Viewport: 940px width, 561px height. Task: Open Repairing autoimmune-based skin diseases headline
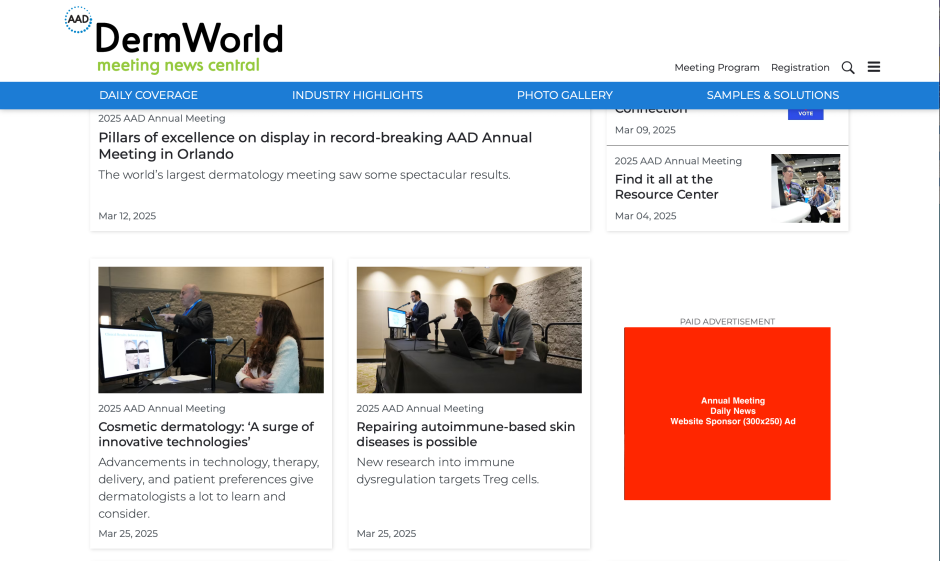coord(466,434)
